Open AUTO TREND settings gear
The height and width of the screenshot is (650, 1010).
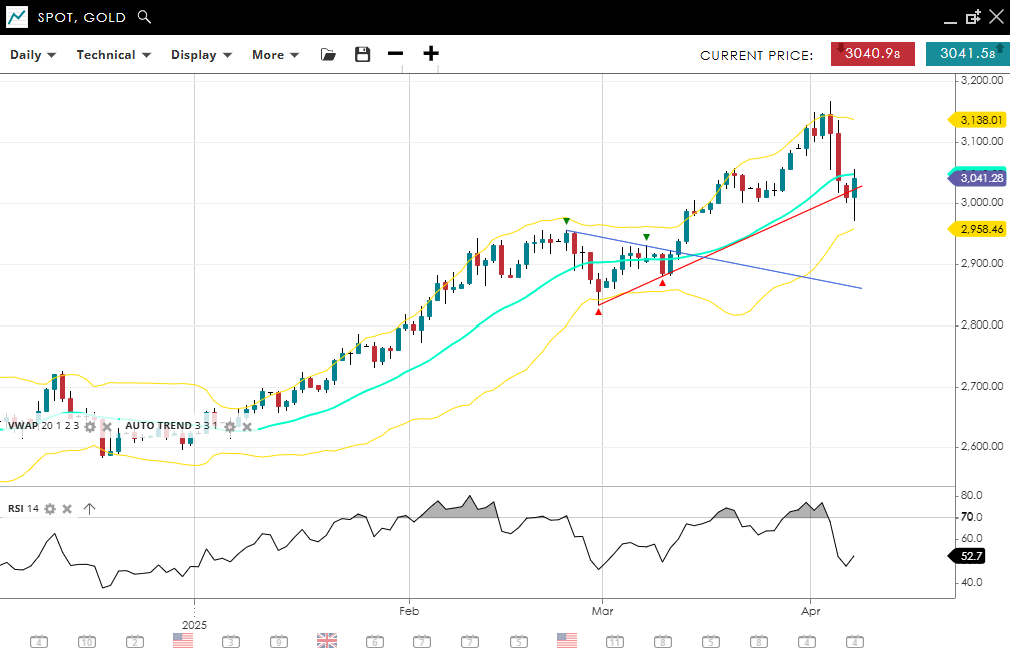(230, 426)
